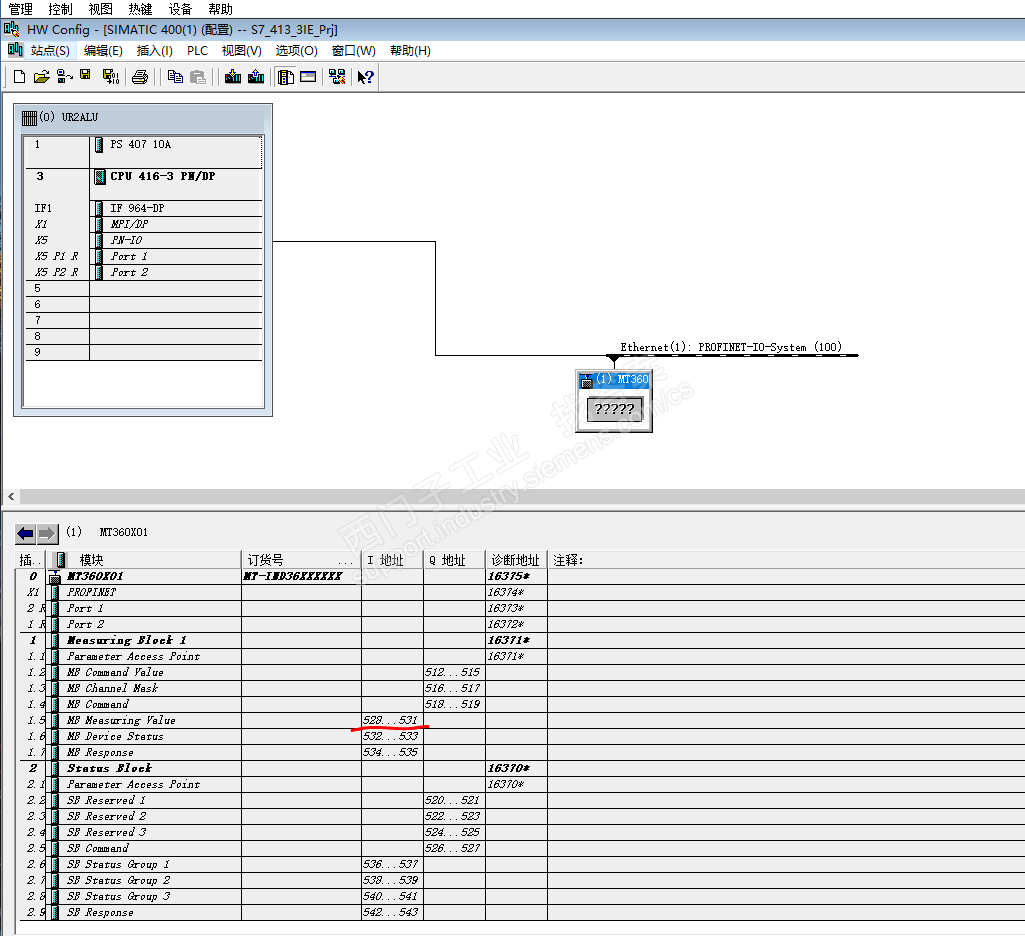Click Save and Compile toolbar icon
Screen dimensions: 1025x936
110,77
